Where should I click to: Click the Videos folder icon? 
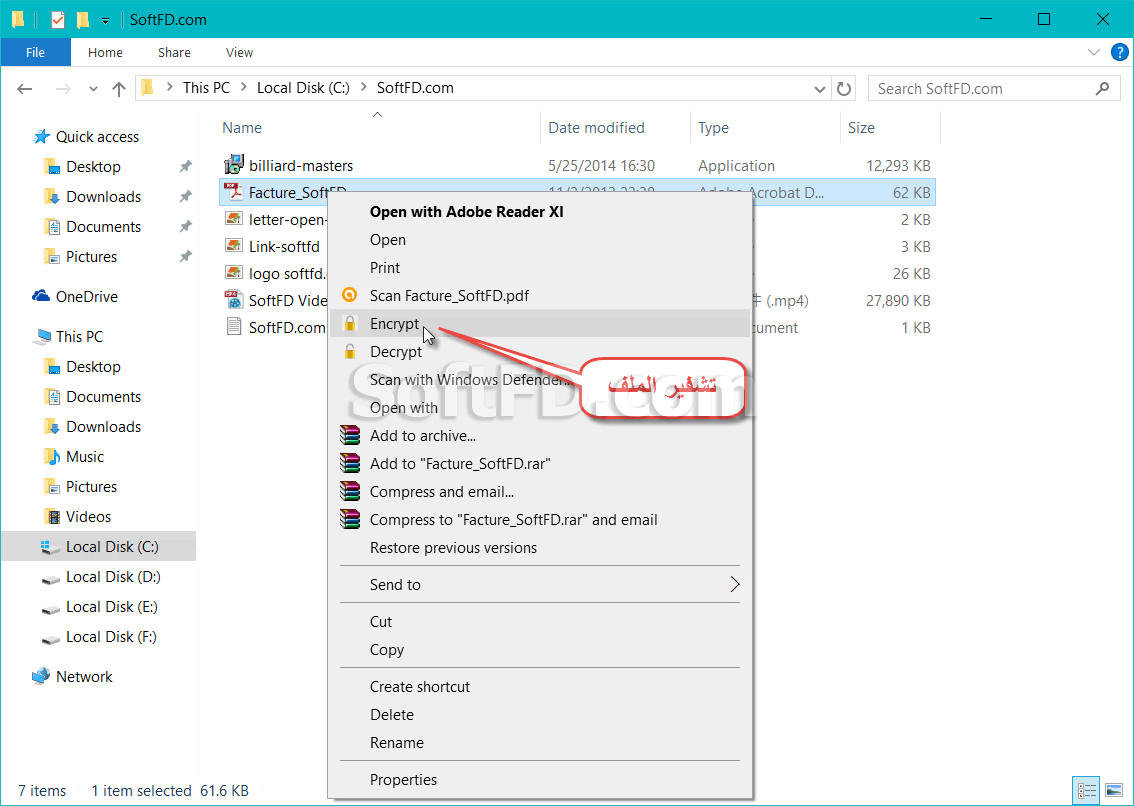click(x=52, y=517)
